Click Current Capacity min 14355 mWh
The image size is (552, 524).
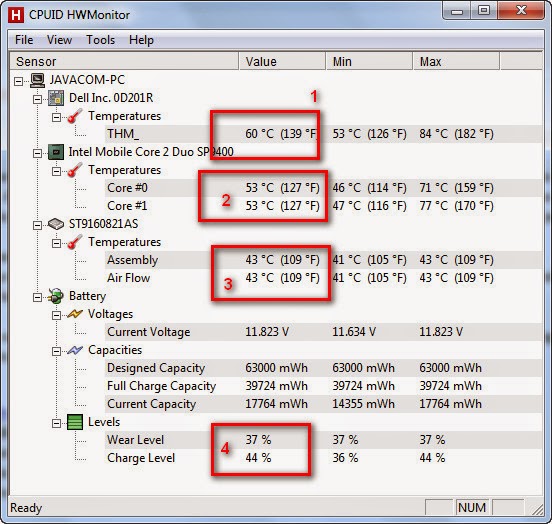click(x=363, y=404)
